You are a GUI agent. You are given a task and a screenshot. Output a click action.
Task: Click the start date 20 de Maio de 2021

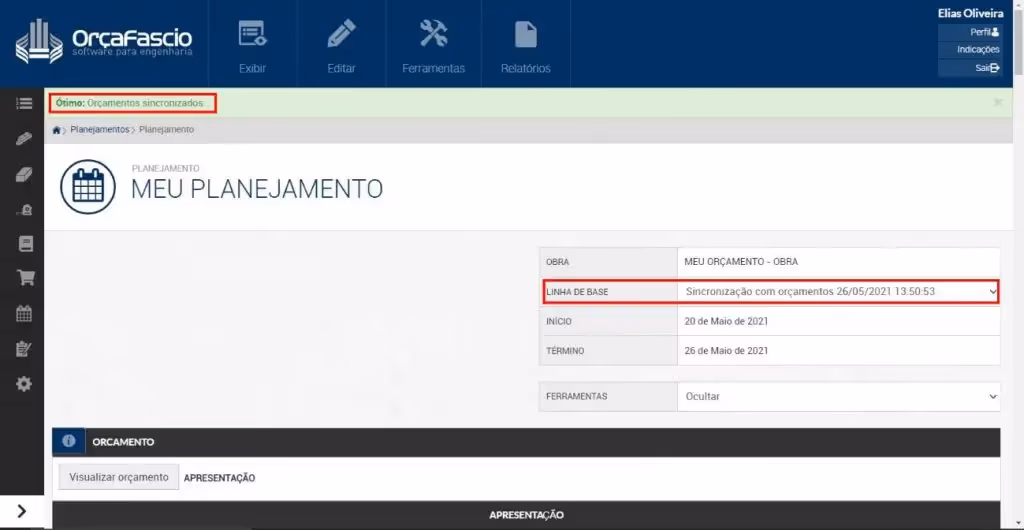[x=726, y=321]
